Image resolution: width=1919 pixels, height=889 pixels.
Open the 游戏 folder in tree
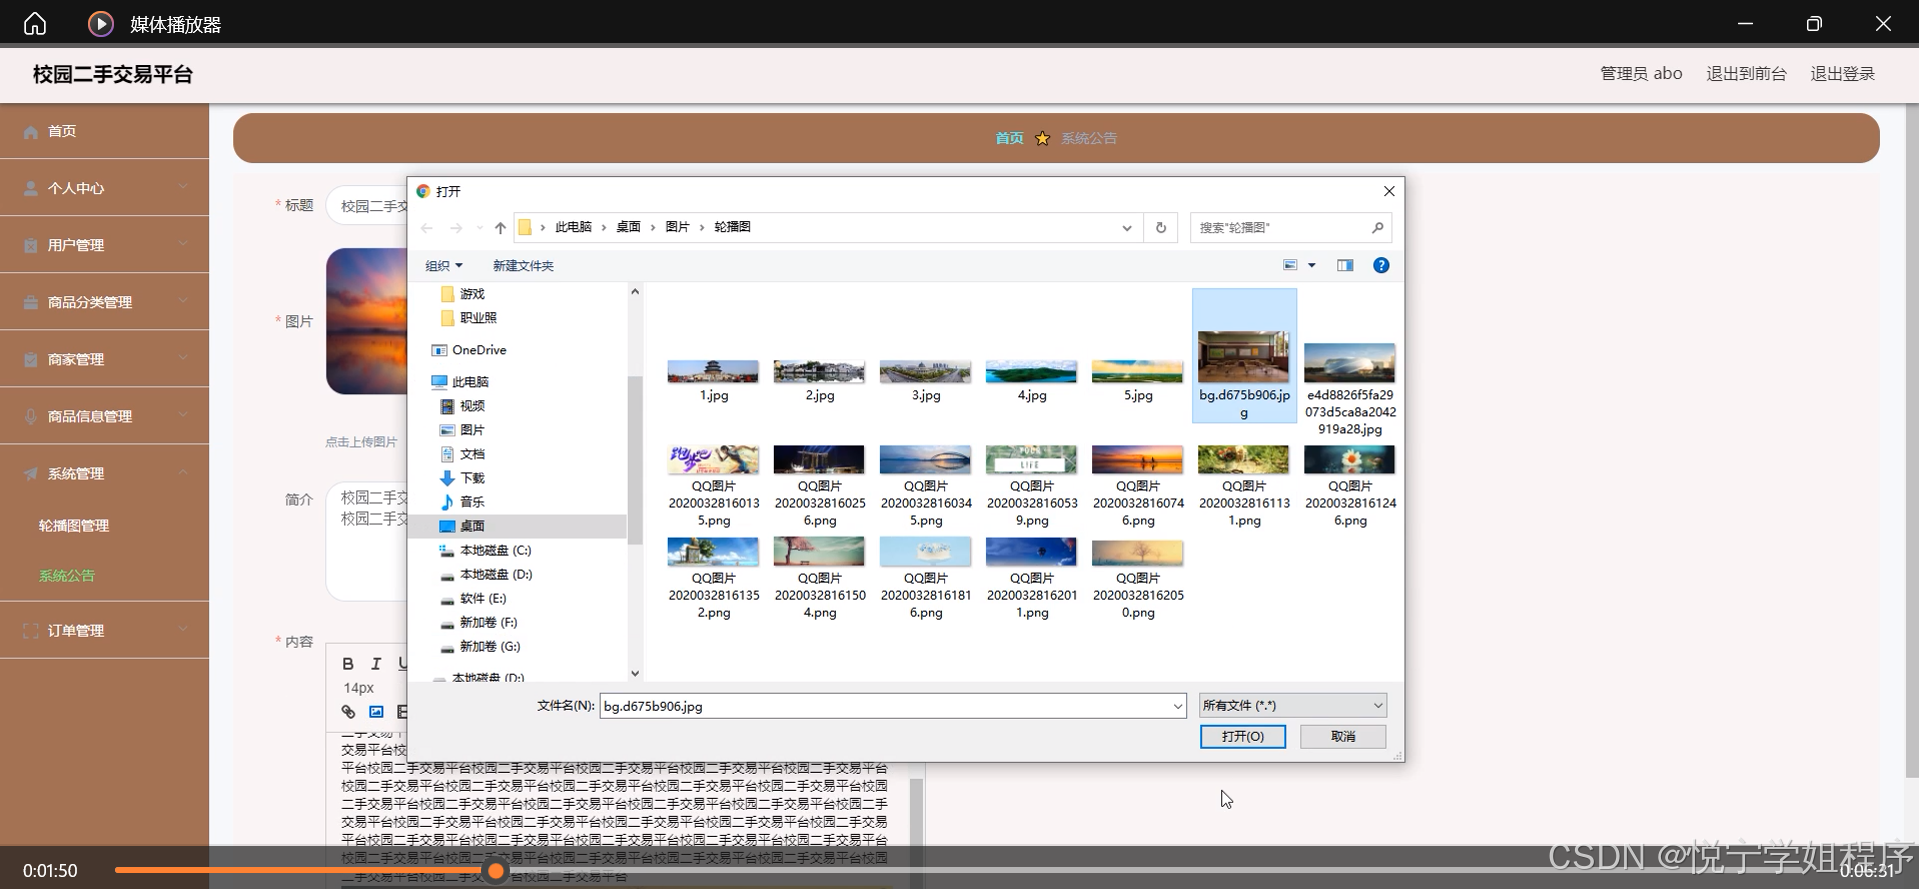pyautogui.click(x=463, y=294)
